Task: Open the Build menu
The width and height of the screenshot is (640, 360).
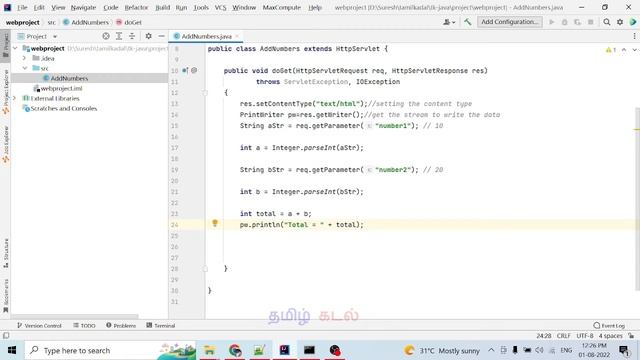Action: pyautogui.click(x=162, y=7)
